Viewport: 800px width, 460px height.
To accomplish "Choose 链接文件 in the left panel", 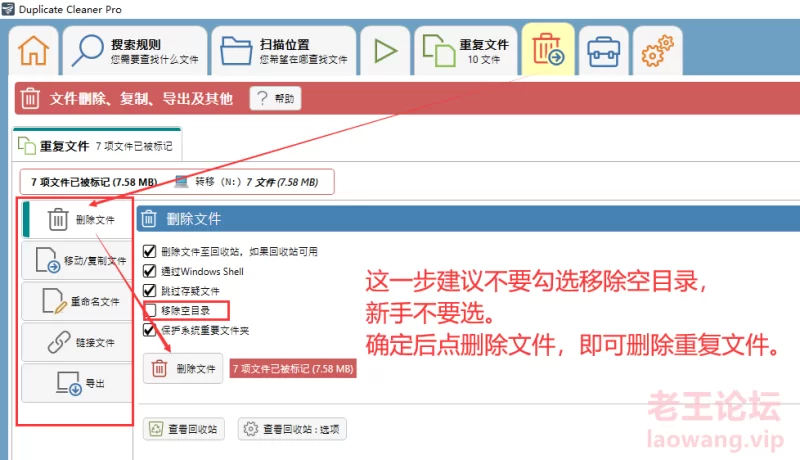I will click(78, 342).
